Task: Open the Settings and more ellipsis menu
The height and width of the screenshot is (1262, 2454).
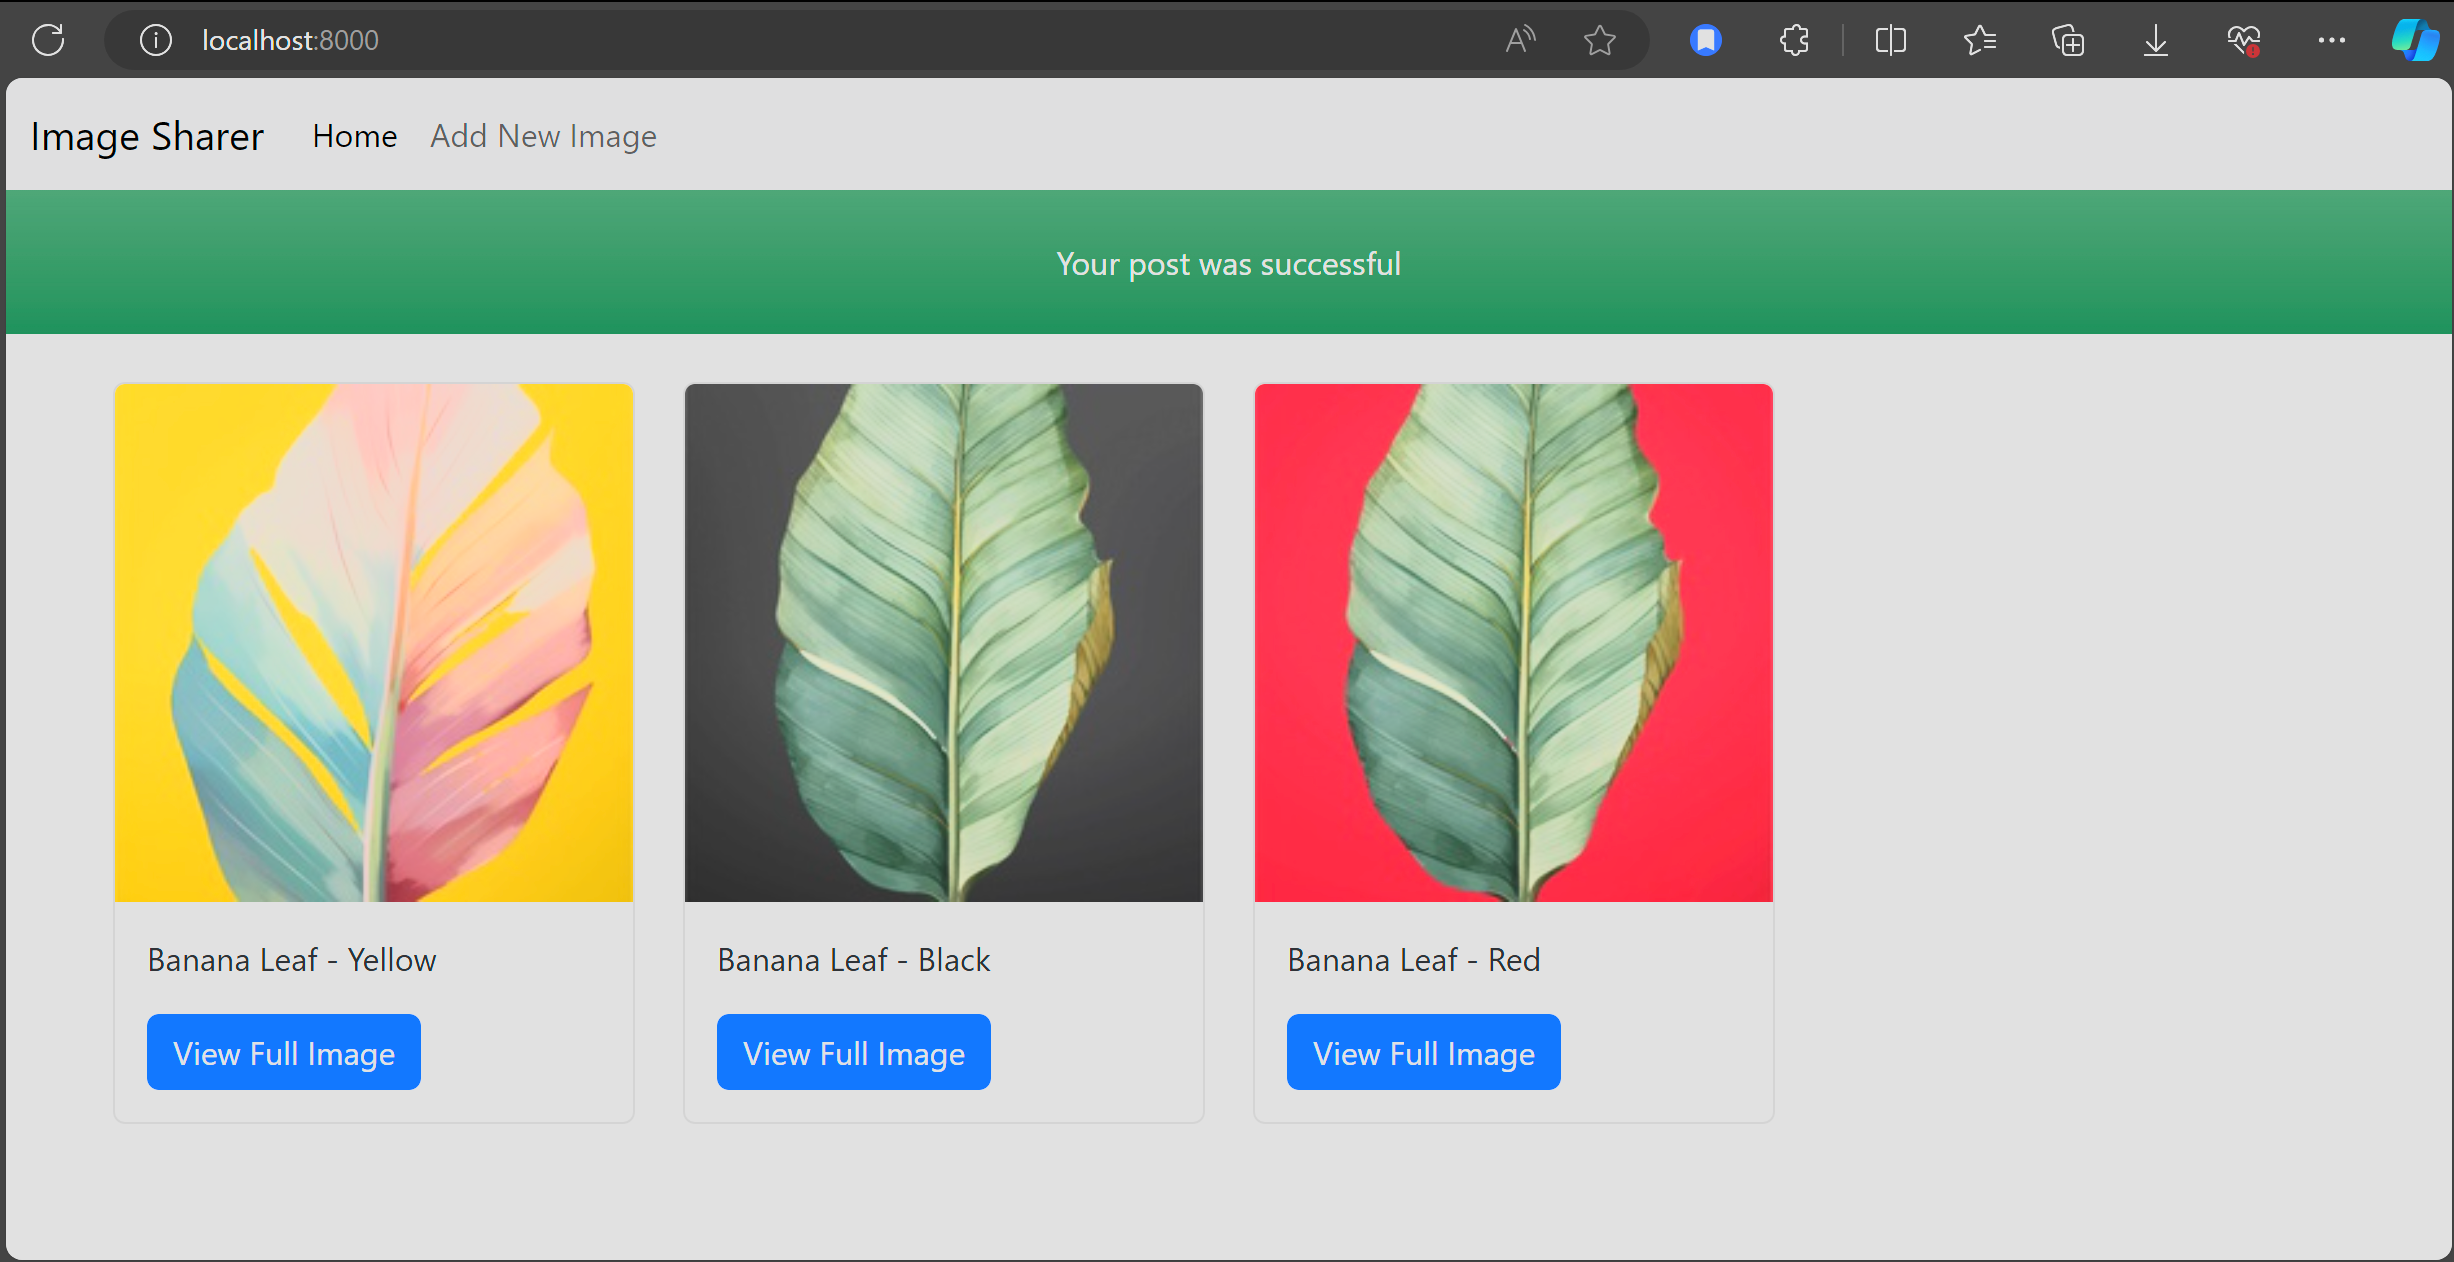Action: tap(2332, 40)
